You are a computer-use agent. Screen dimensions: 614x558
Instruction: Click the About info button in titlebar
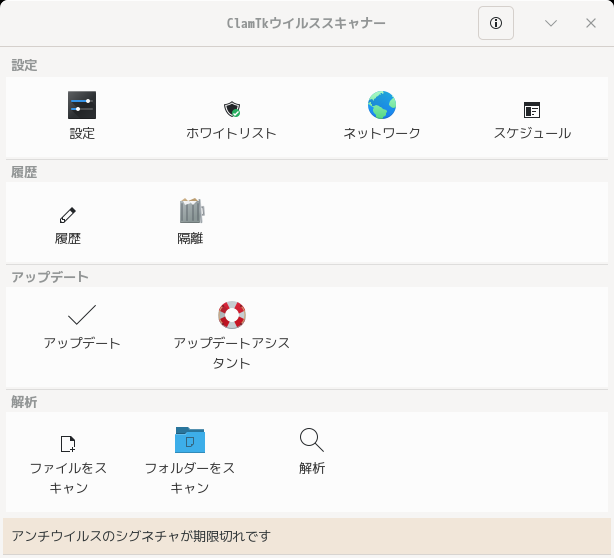496,23
